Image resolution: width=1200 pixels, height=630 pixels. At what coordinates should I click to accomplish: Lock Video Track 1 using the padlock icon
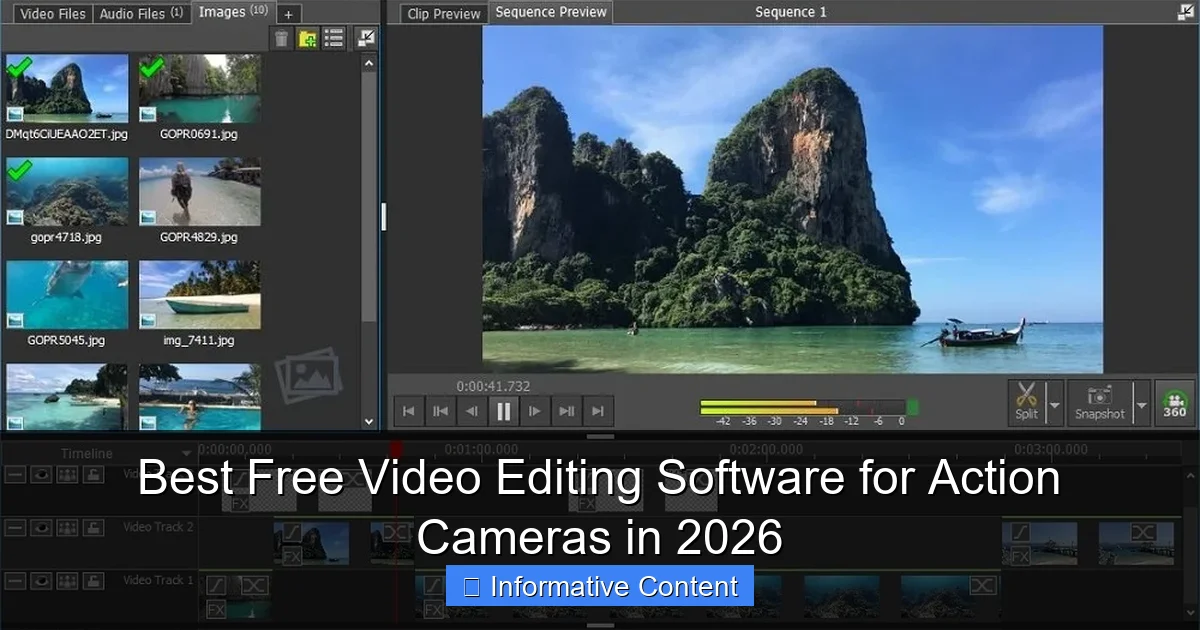point(94,580)
